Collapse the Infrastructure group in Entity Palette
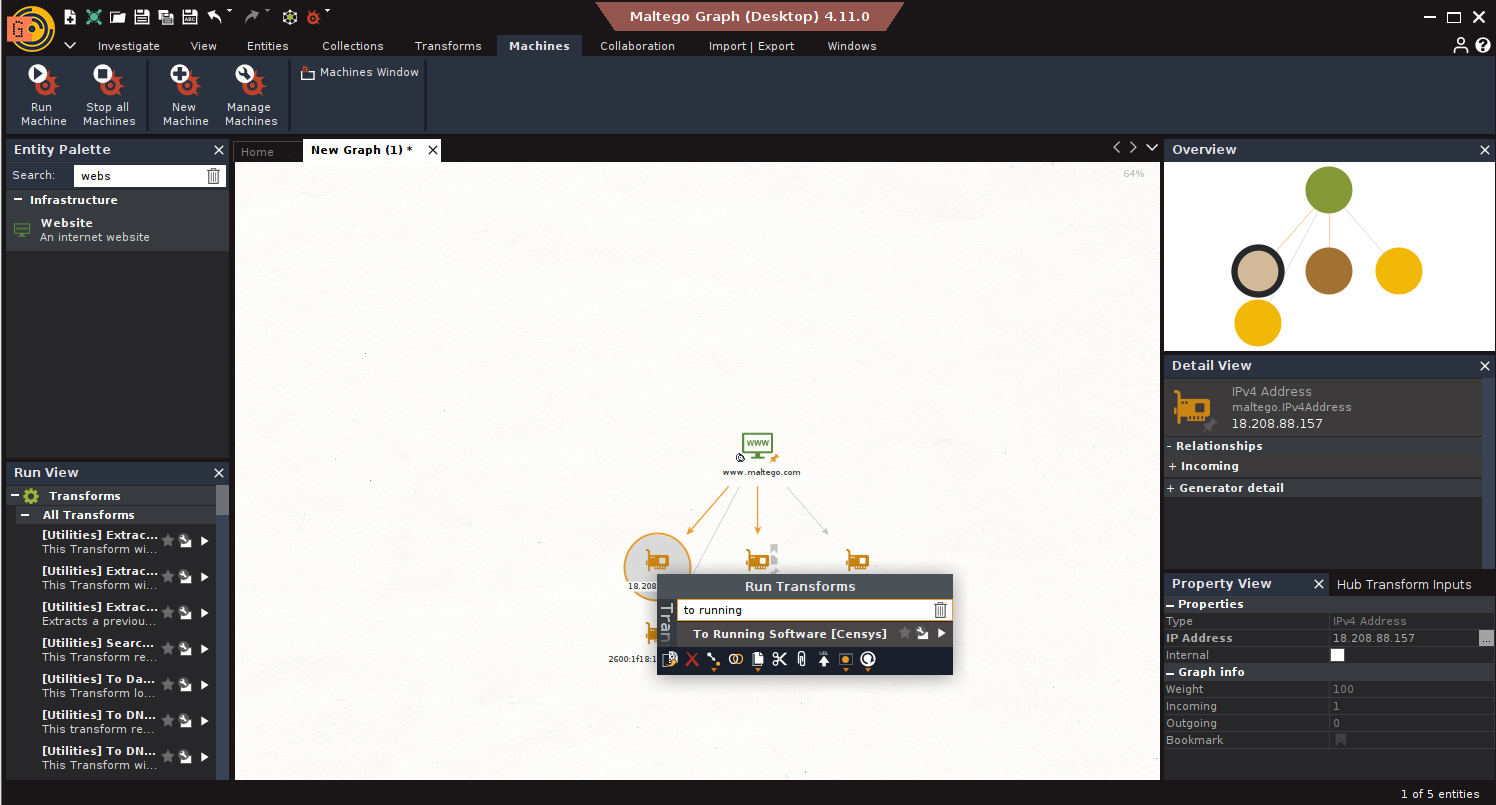The width and height of the screenshot is (1496, 805). [18, 200]
